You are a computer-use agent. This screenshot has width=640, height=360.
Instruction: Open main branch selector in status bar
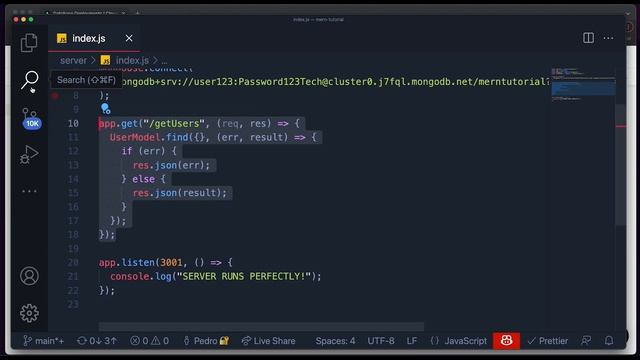tap(44, 340)
